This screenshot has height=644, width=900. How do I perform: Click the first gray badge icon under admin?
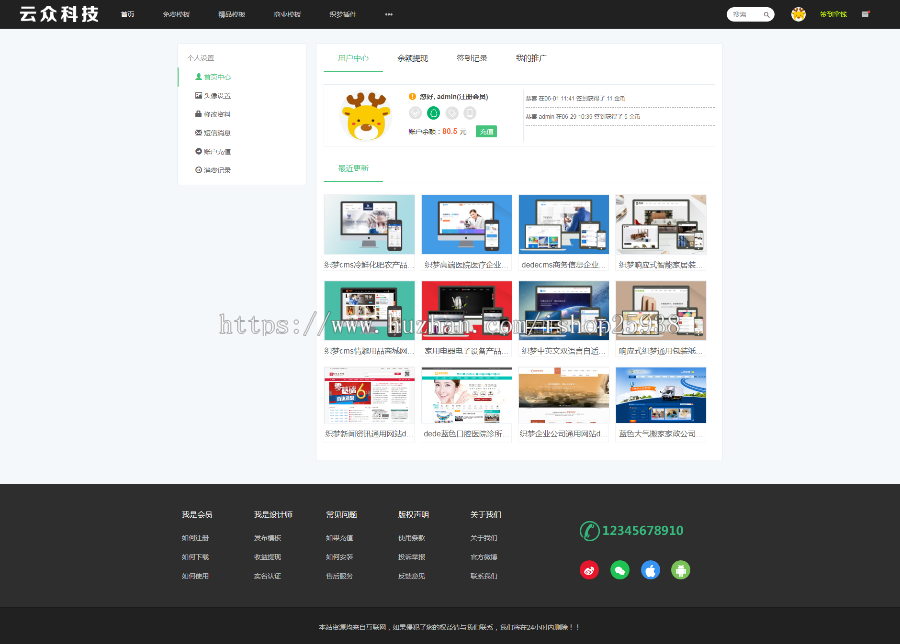tap(416, 113)
